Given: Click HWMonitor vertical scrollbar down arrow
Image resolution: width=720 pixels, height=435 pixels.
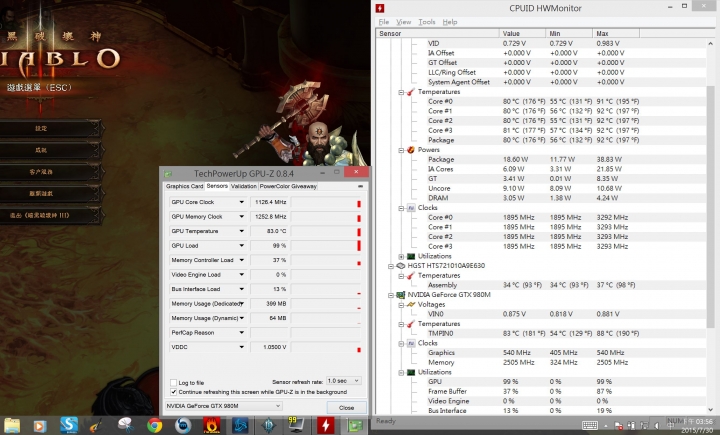Looking at the screenshot, I should (x=711, y=410).
